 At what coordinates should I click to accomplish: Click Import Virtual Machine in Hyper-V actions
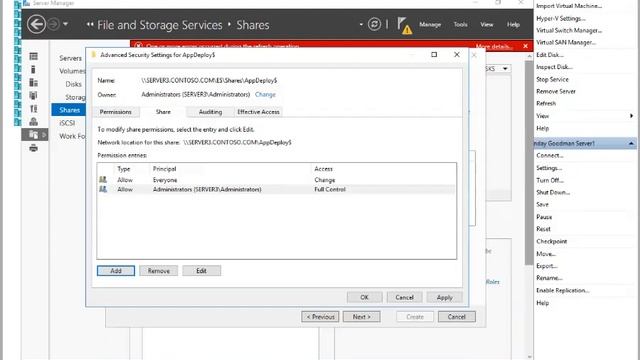click(x=569, y=6)
